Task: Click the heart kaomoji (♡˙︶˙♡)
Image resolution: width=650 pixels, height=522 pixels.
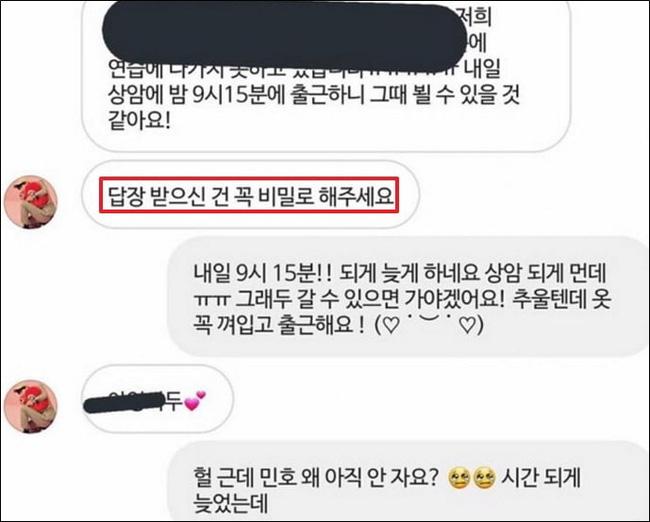Action: tap(429, 325)
